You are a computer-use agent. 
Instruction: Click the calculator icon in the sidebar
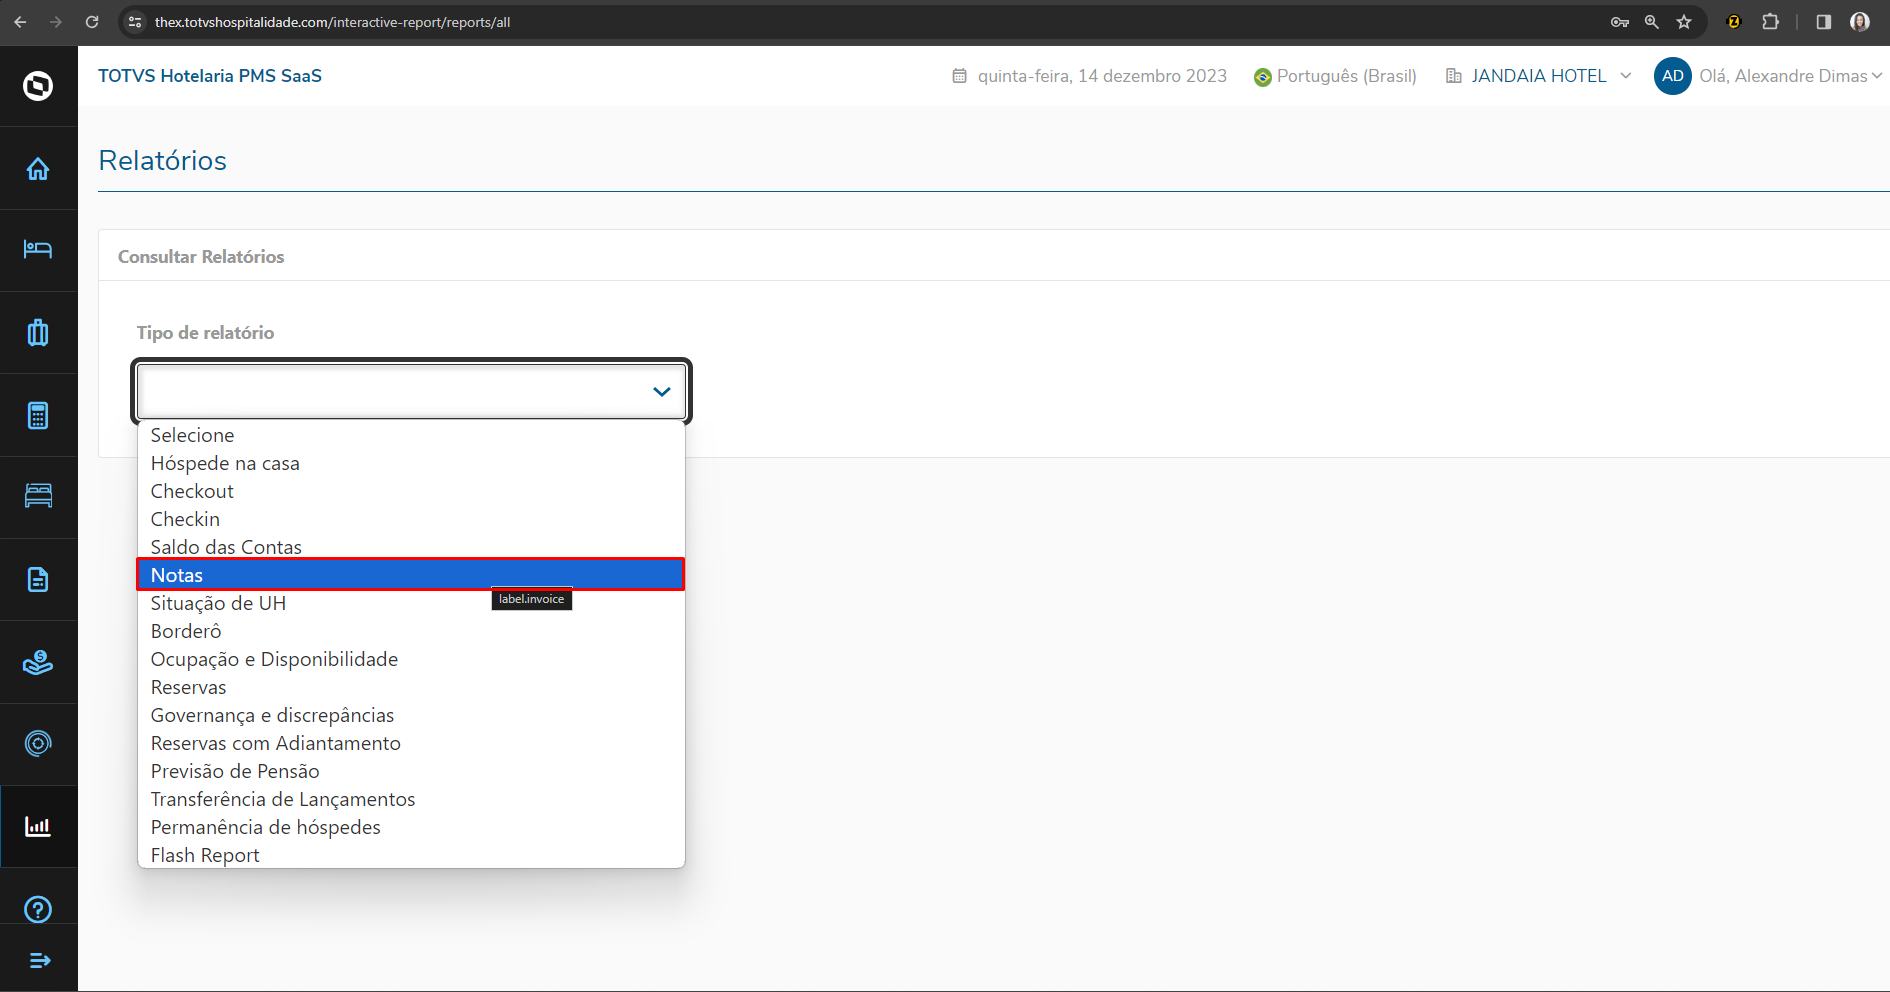[x=38, y=414]
